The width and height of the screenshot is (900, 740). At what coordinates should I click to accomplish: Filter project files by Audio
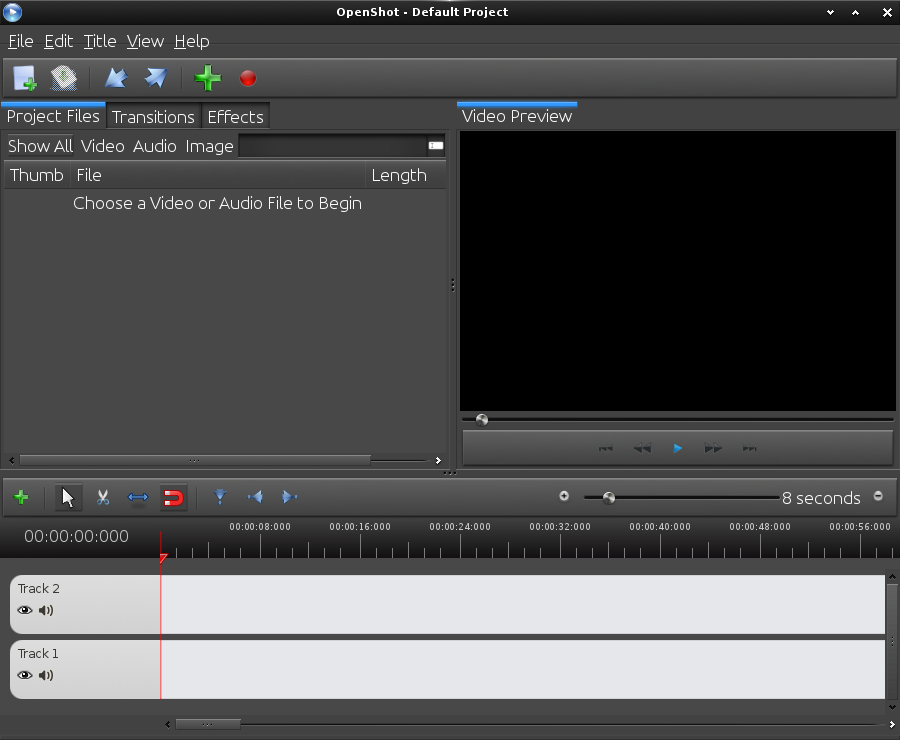point(155,146)
